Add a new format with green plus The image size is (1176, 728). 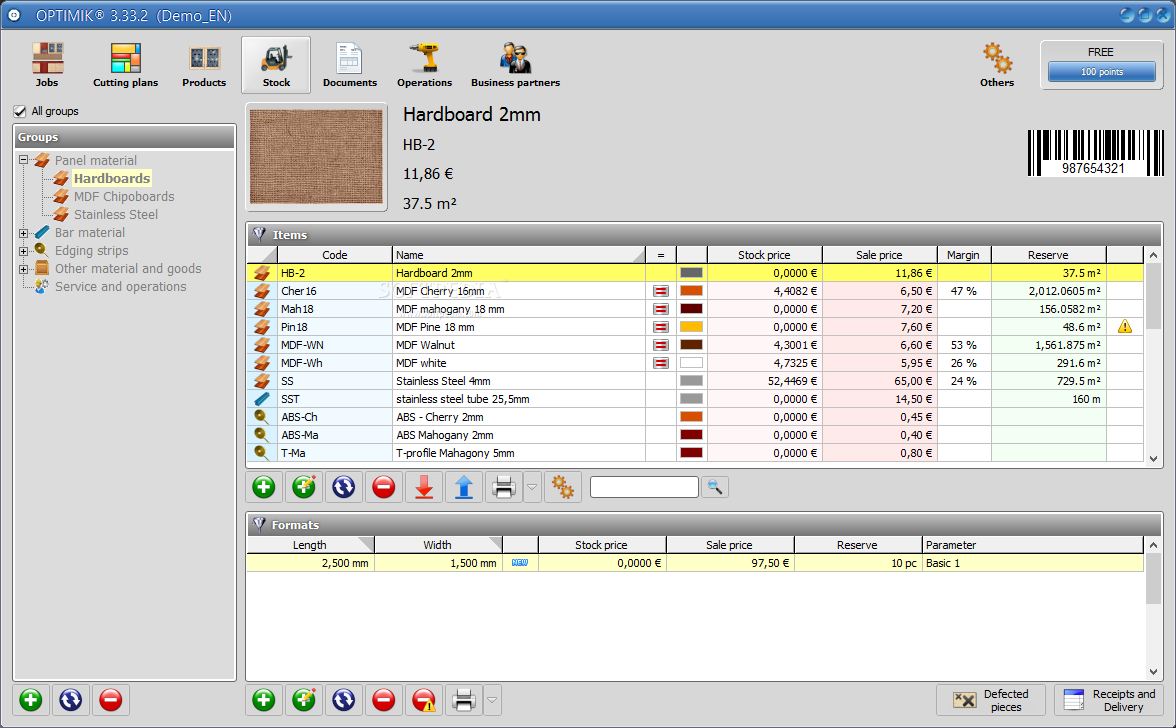263,700
